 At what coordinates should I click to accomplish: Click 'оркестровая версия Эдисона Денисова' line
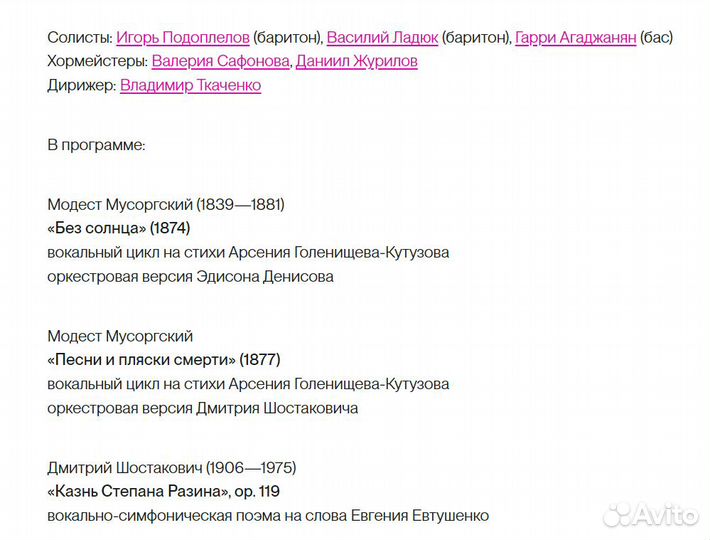190,276
